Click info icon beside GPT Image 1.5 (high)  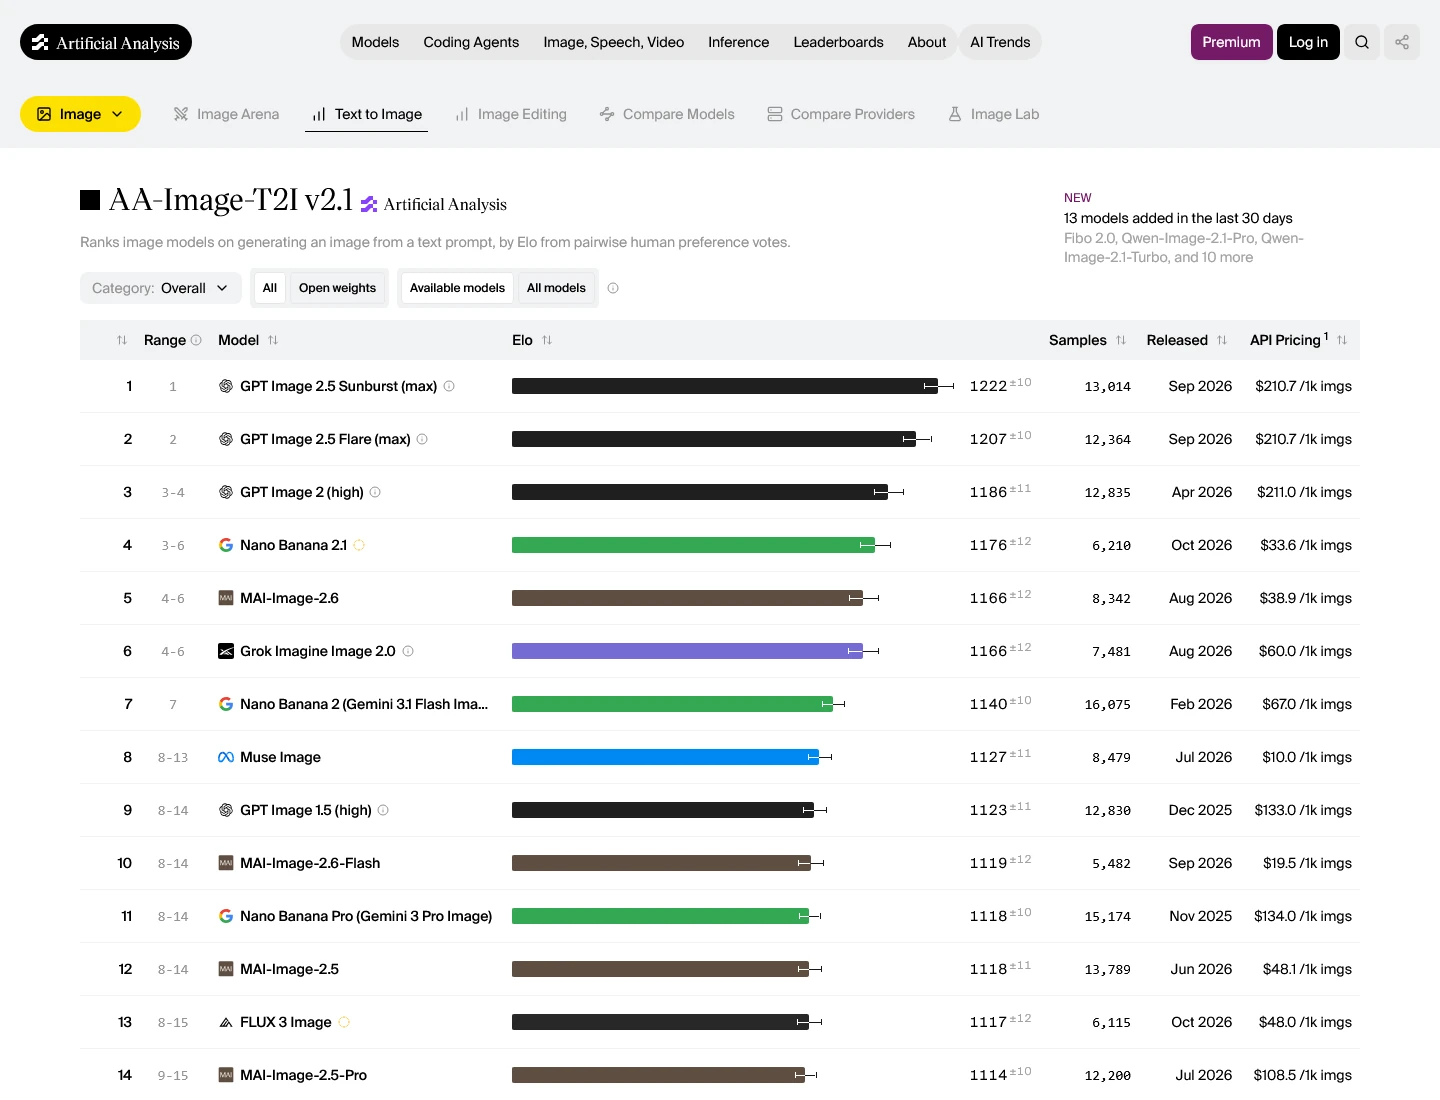pos(383,810)
